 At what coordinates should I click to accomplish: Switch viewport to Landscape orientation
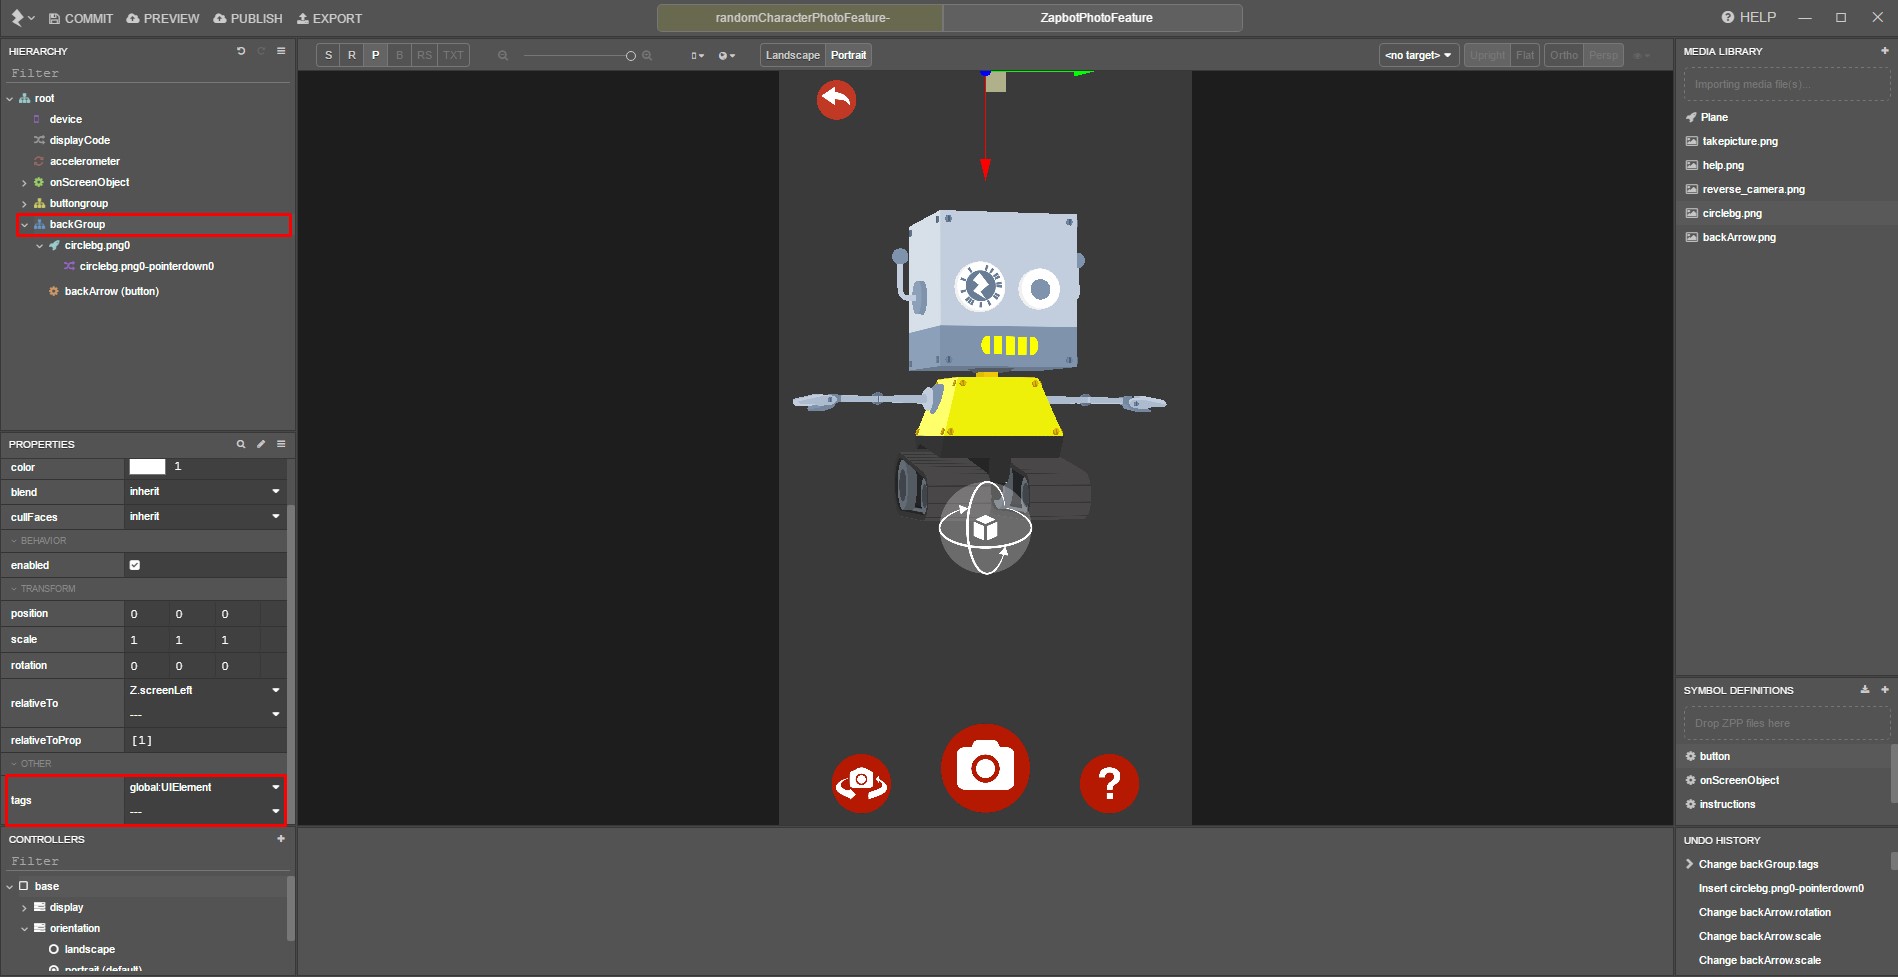[793, 55]
